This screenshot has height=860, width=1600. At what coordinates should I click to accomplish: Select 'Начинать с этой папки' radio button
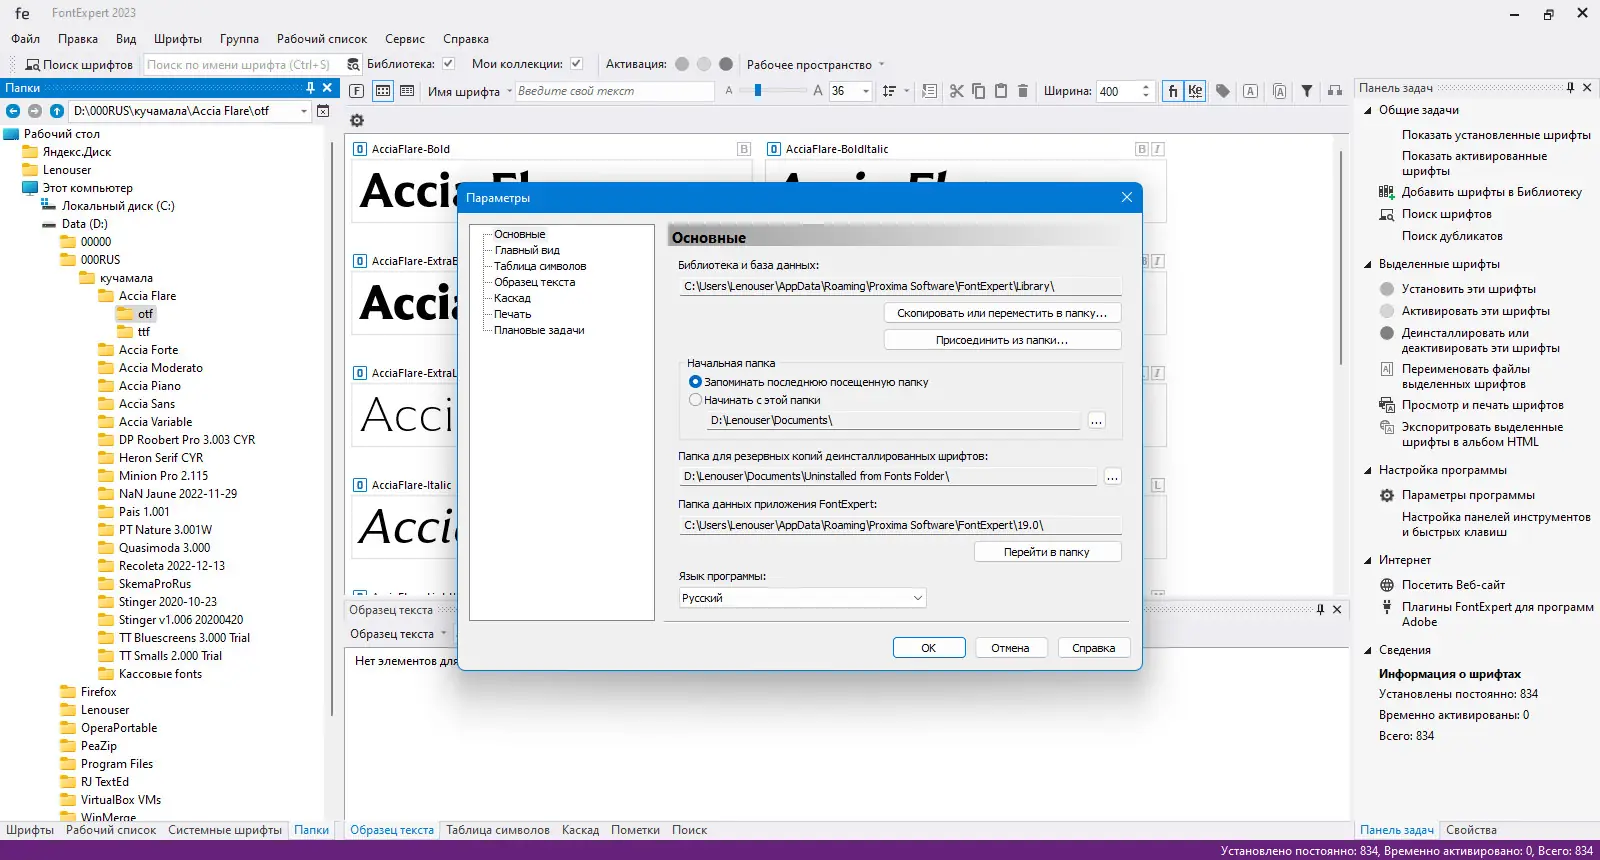coord(695,400)
